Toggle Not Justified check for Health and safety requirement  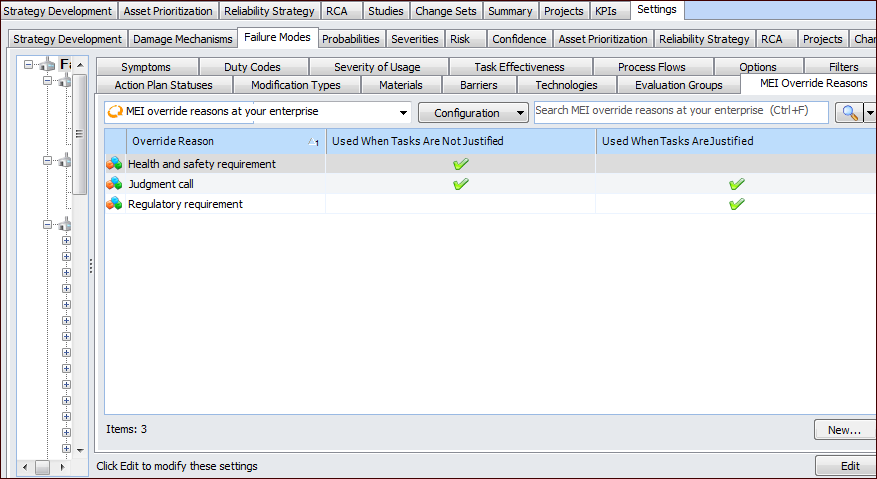tap(461, 164)
